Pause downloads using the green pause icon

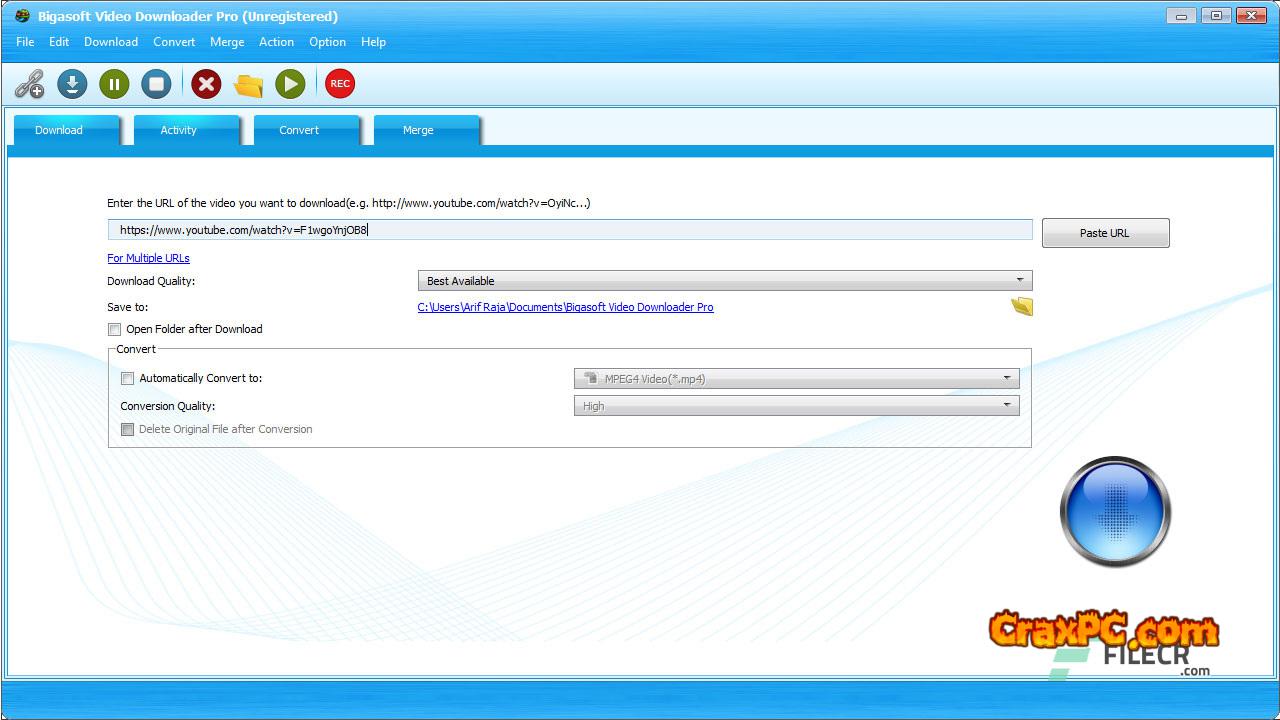click(114, 84)
